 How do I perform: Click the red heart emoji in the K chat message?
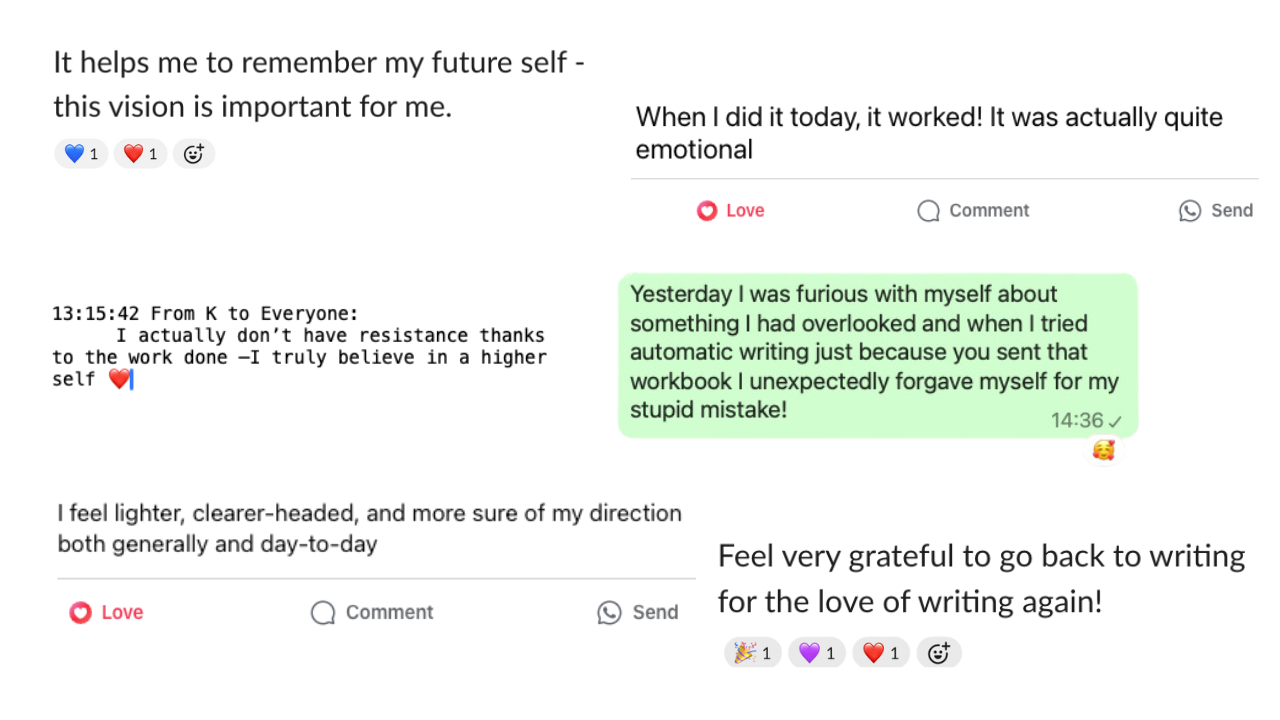pos(119,380)
